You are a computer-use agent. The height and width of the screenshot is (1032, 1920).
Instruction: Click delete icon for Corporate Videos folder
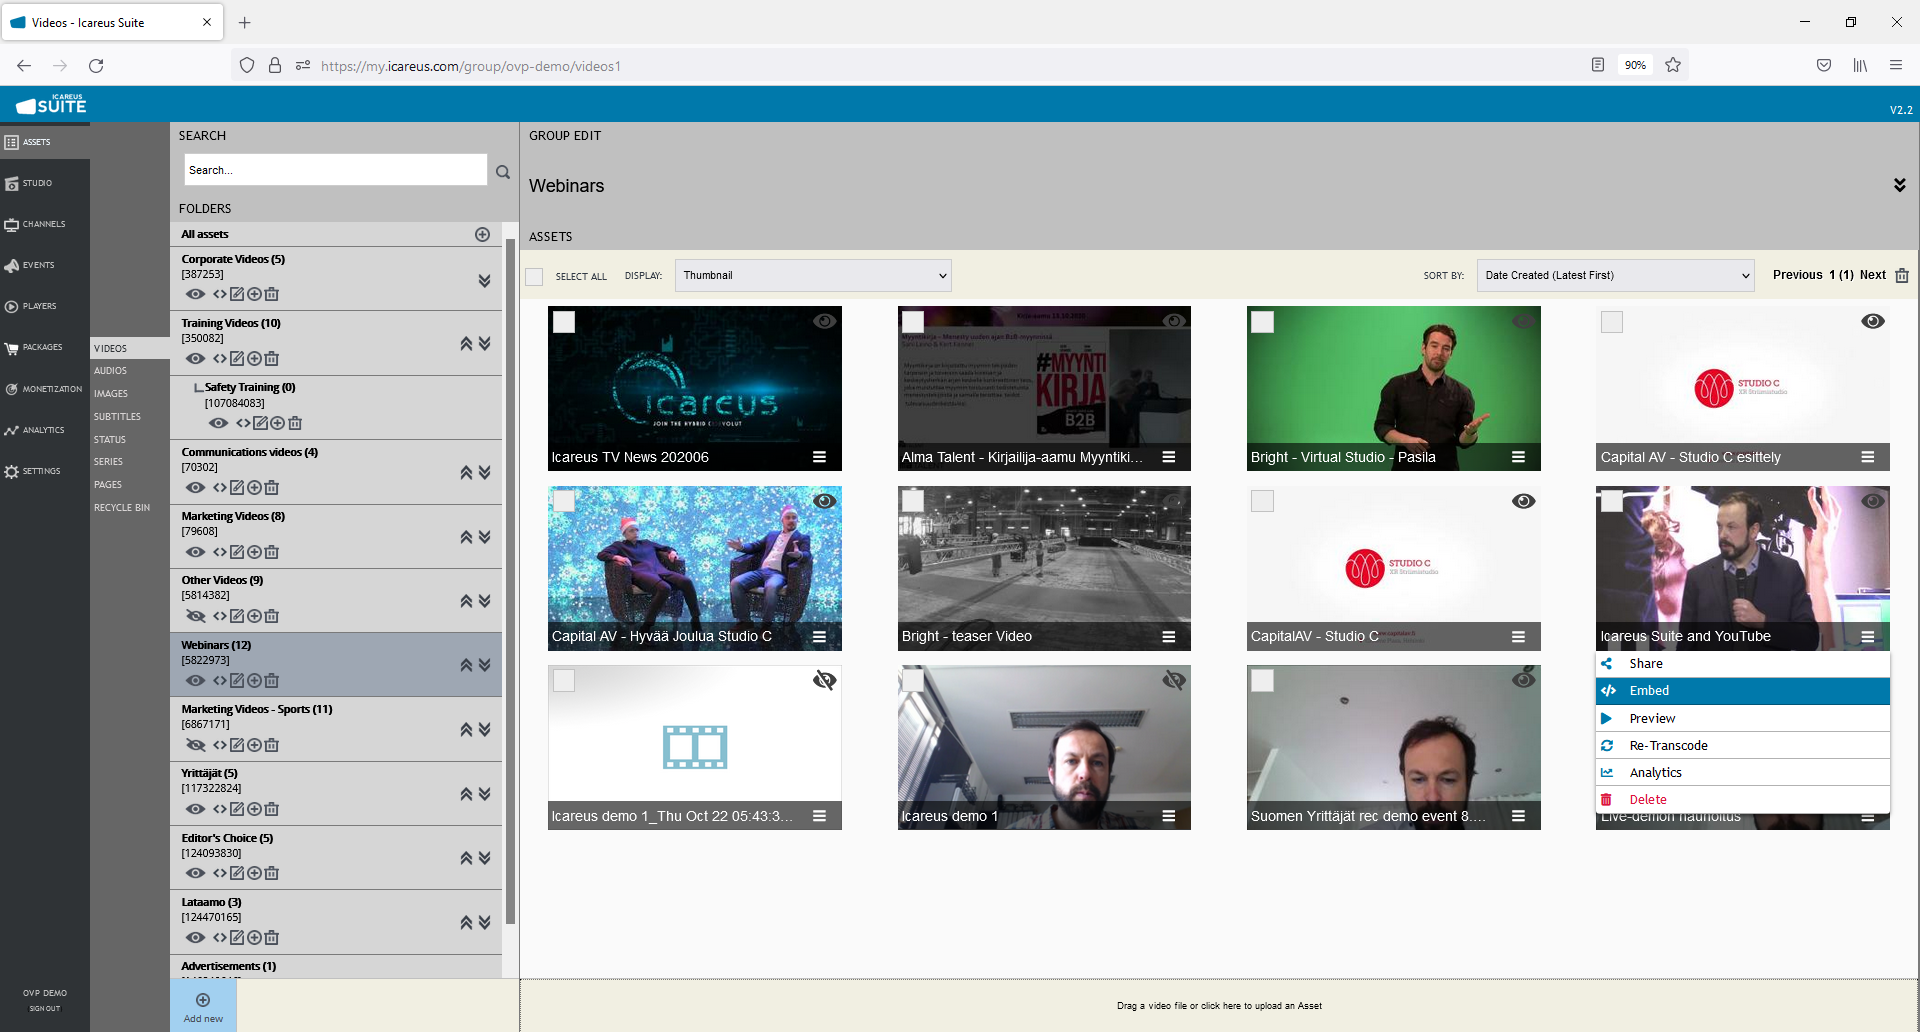point(272,294)
